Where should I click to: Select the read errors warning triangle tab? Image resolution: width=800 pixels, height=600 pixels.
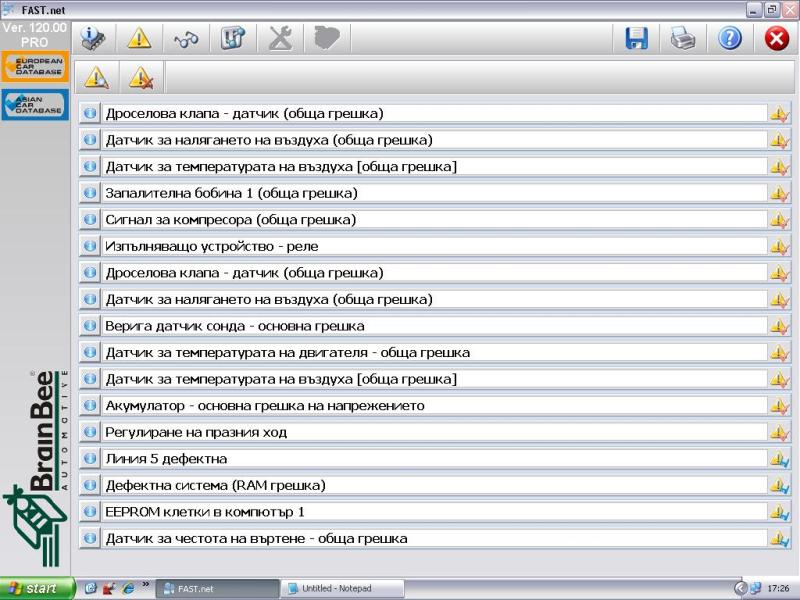tap(97, 77)
